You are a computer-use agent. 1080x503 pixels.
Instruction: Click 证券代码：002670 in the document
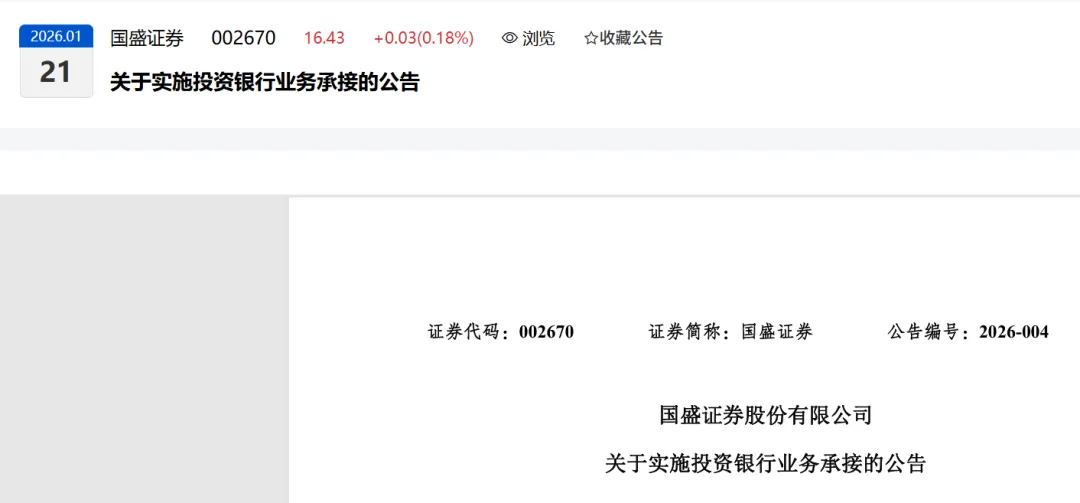point(501,332)
